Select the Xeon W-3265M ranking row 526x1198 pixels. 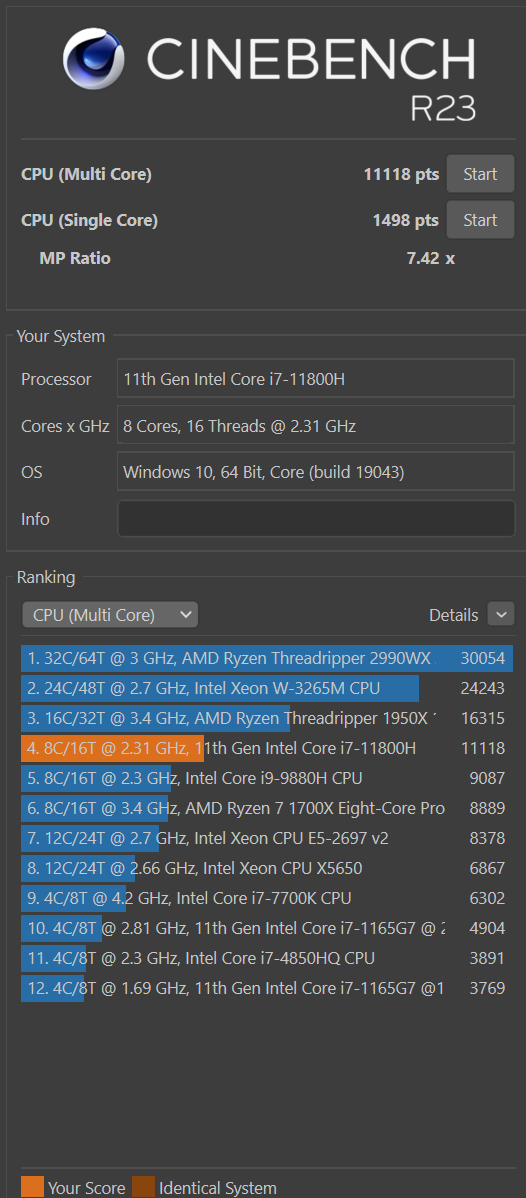coord(267,688)
